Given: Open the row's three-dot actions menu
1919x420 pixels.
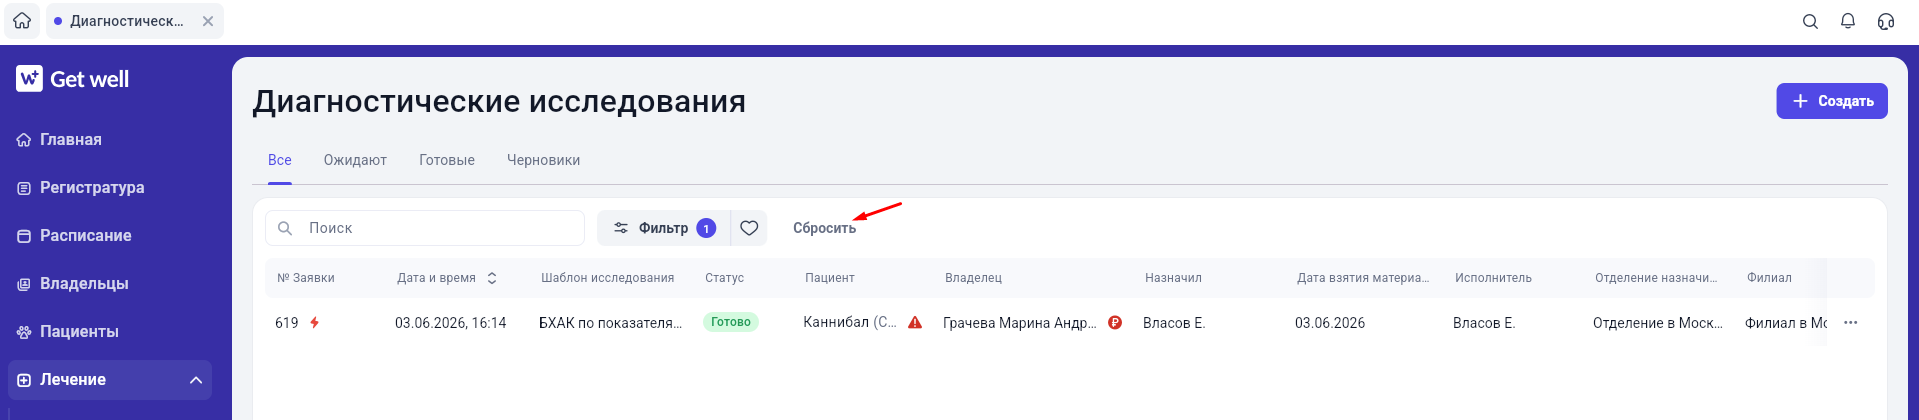Looking at the screenshot, I should click(x=1851, y=323).
